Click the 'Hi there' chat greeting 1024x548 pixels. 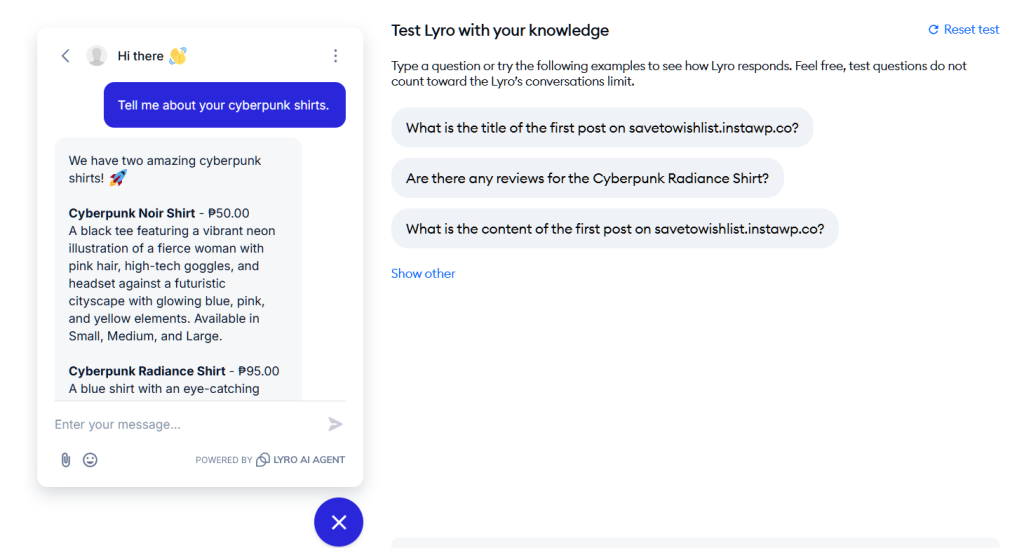click(x=152, y=56)
